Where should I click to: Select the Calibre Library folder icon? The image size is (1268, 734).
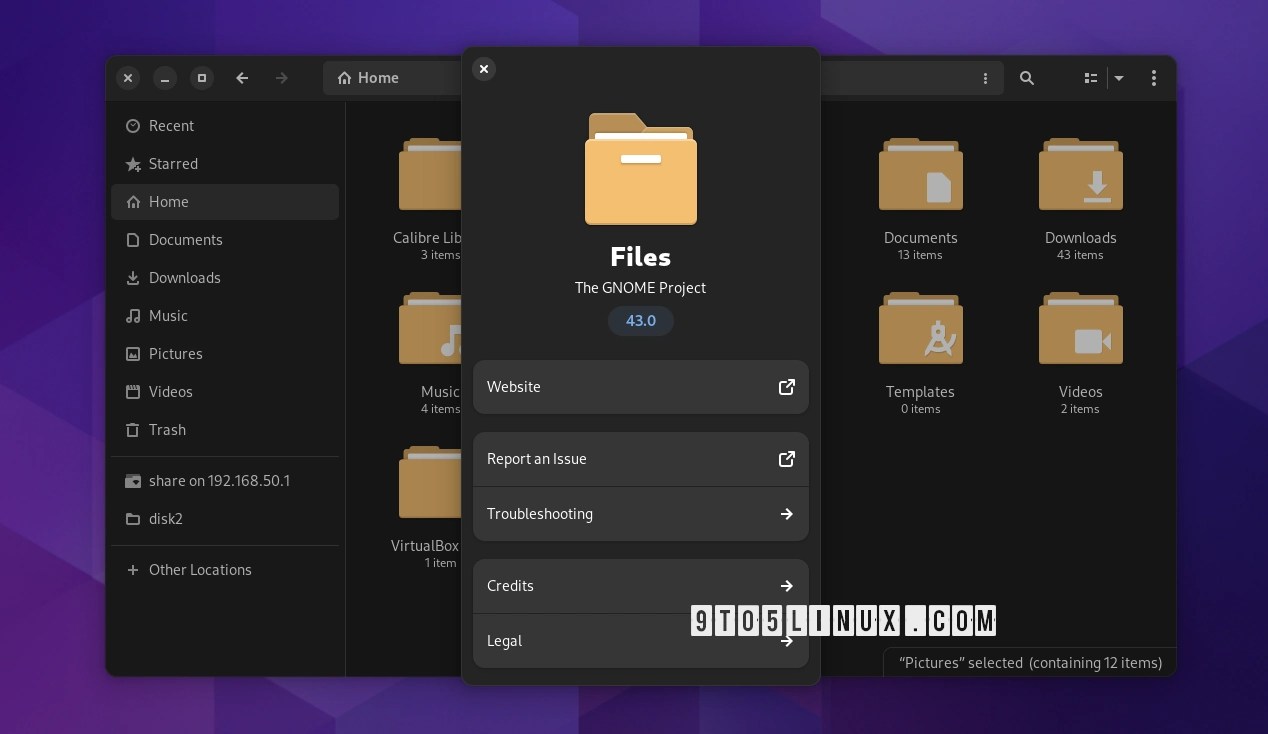click(x=430, y=174)
